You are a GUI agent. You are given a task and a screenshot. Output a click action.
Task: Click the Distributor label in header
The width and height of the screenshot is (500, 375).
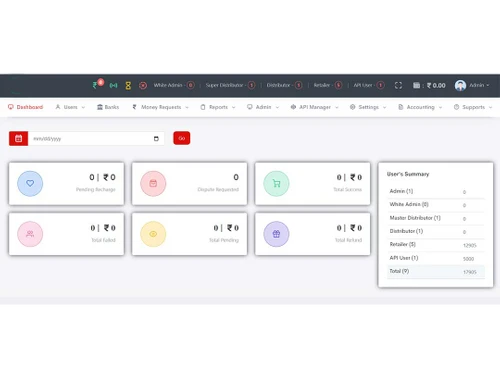(278, 85)
